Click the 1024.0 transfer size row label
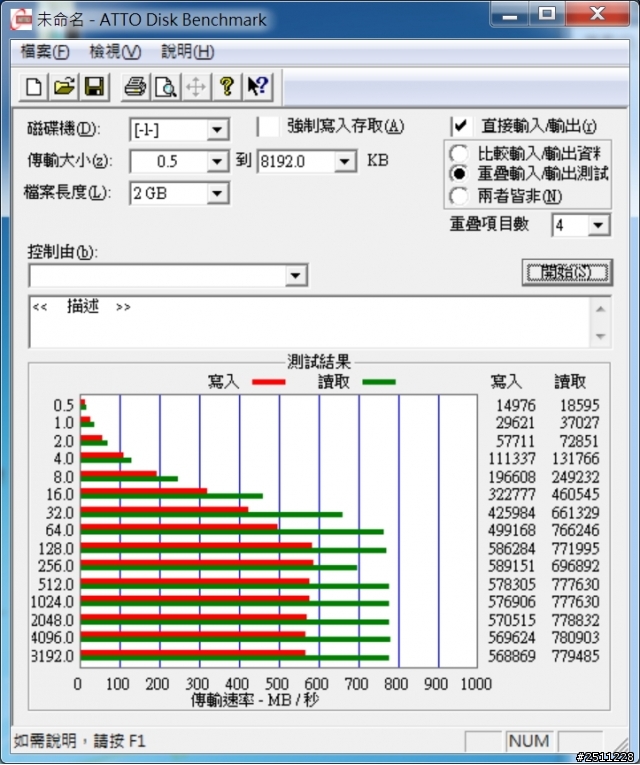The width and height of the screenshot is (640, 765). 52,602
